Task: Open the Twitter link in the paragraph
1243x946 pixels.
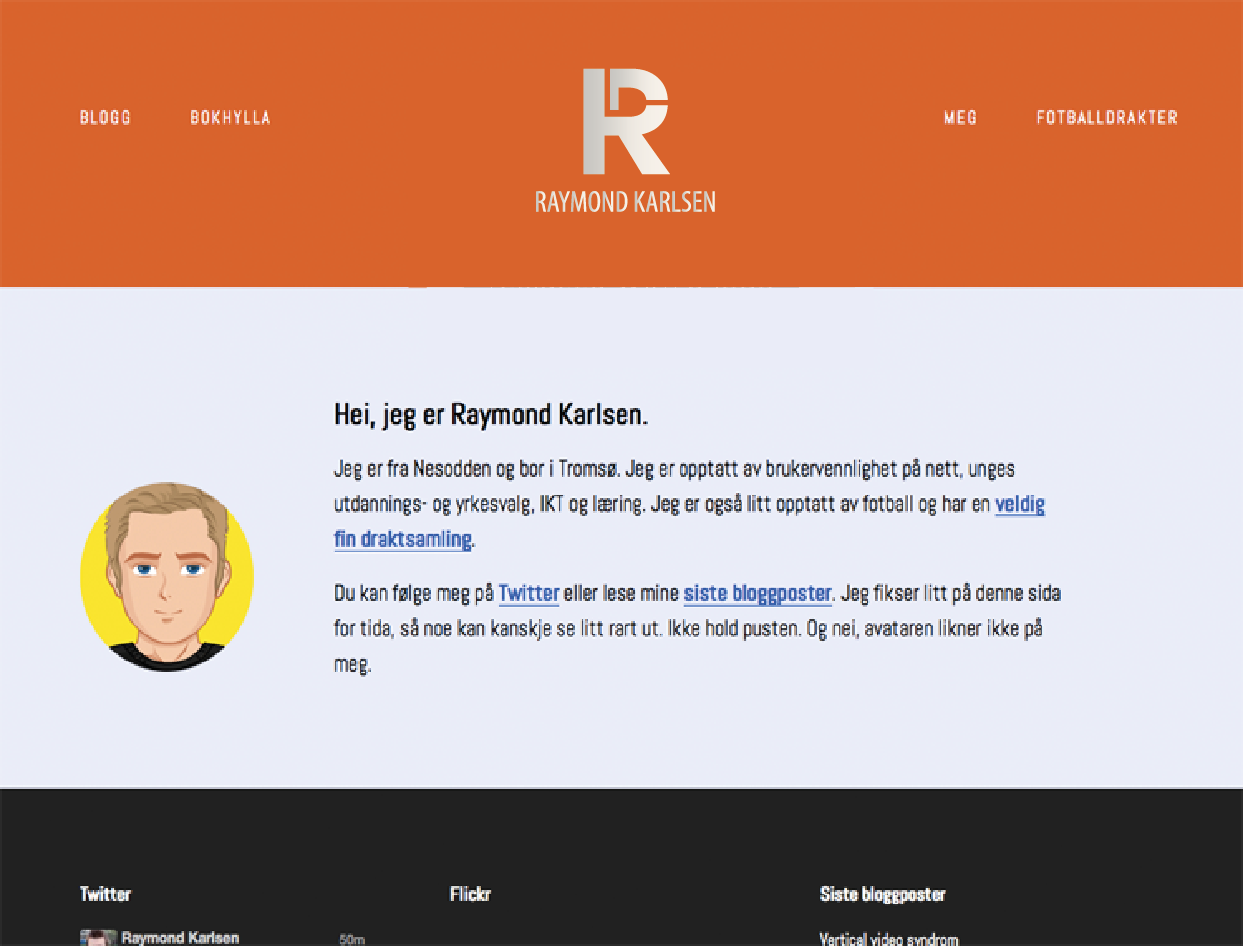Action: coord(528,593)
